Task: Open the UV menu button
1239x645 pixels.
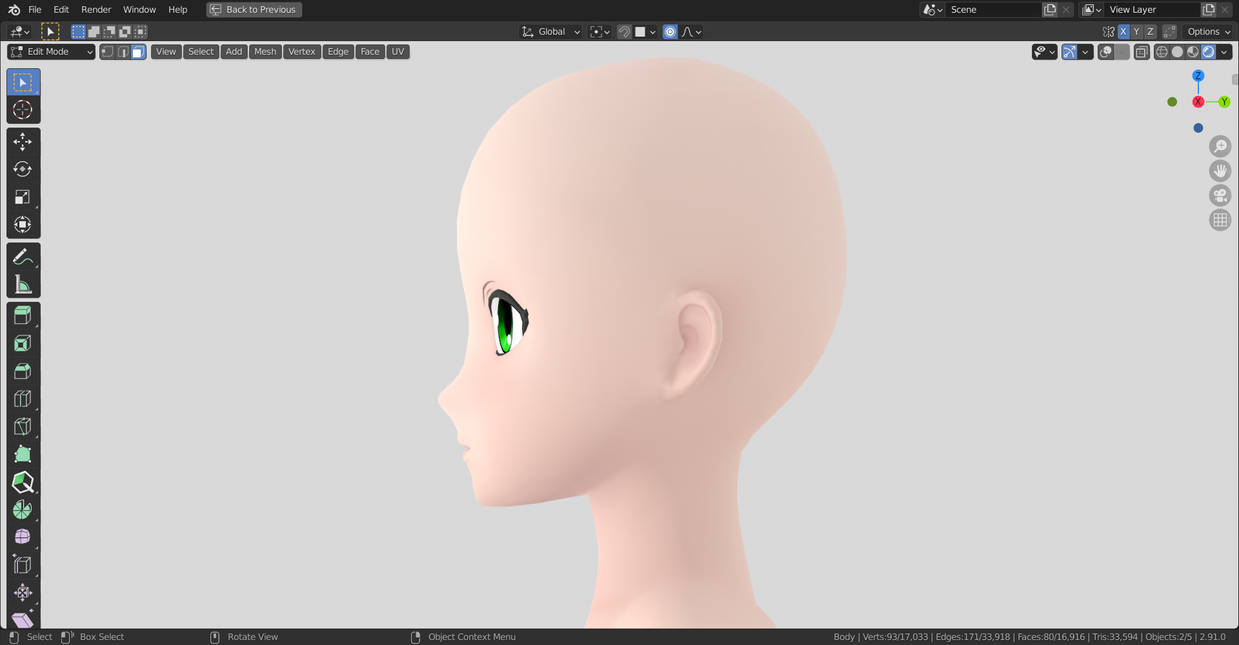Action: [398, 52]
